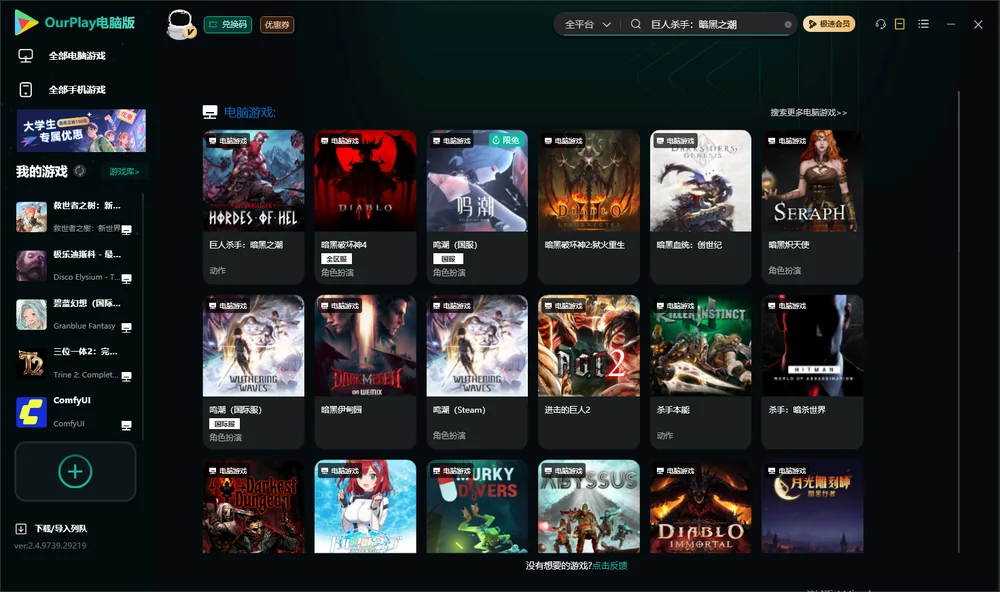Open 鸣潮 (Steam) game card
Image resolution: width=1000 pixels, height=592 pixels.
[x=477, y=371]
